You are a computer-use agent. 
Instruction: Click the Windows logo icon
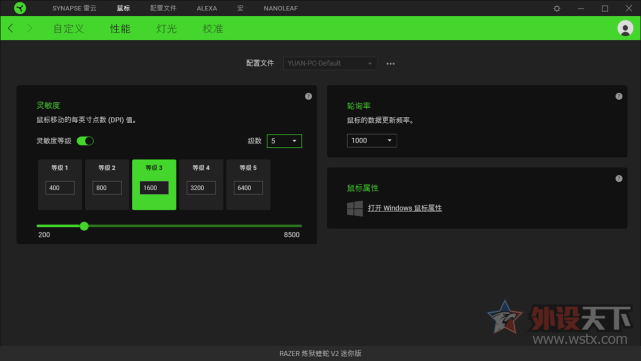(354, 208)
